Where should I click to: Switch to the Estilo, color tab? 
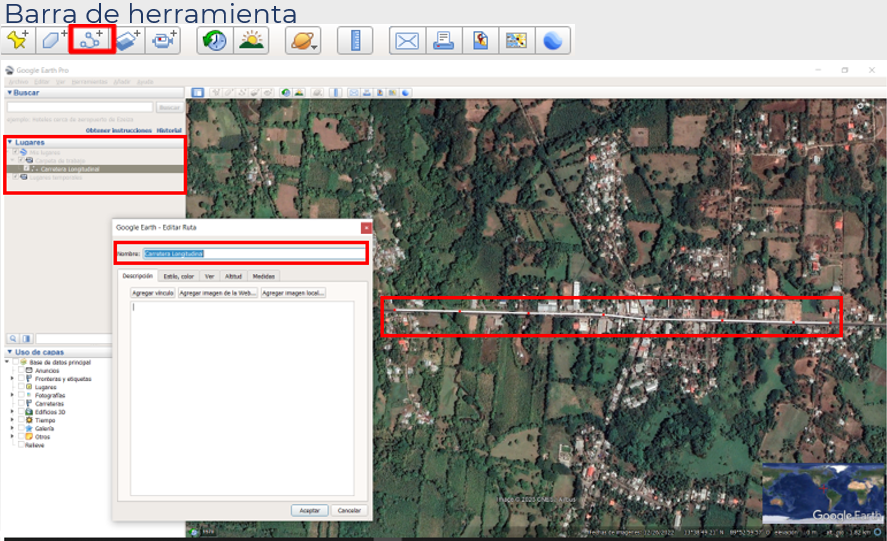pyautogui.click(x=179, y=276)
